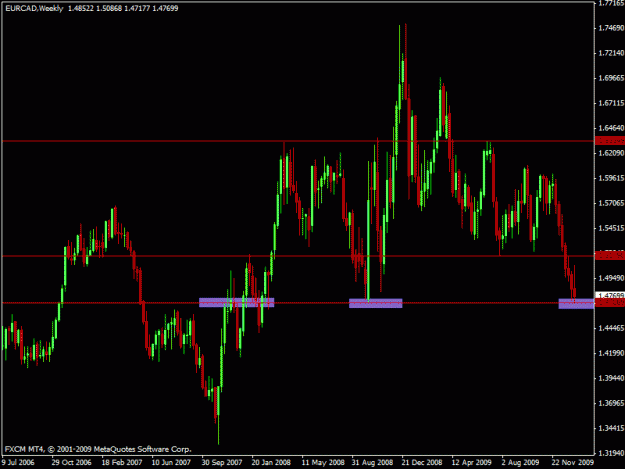Click the 21 Dec 2008 date label
625x469 pixels.
[x=422, y=463]
